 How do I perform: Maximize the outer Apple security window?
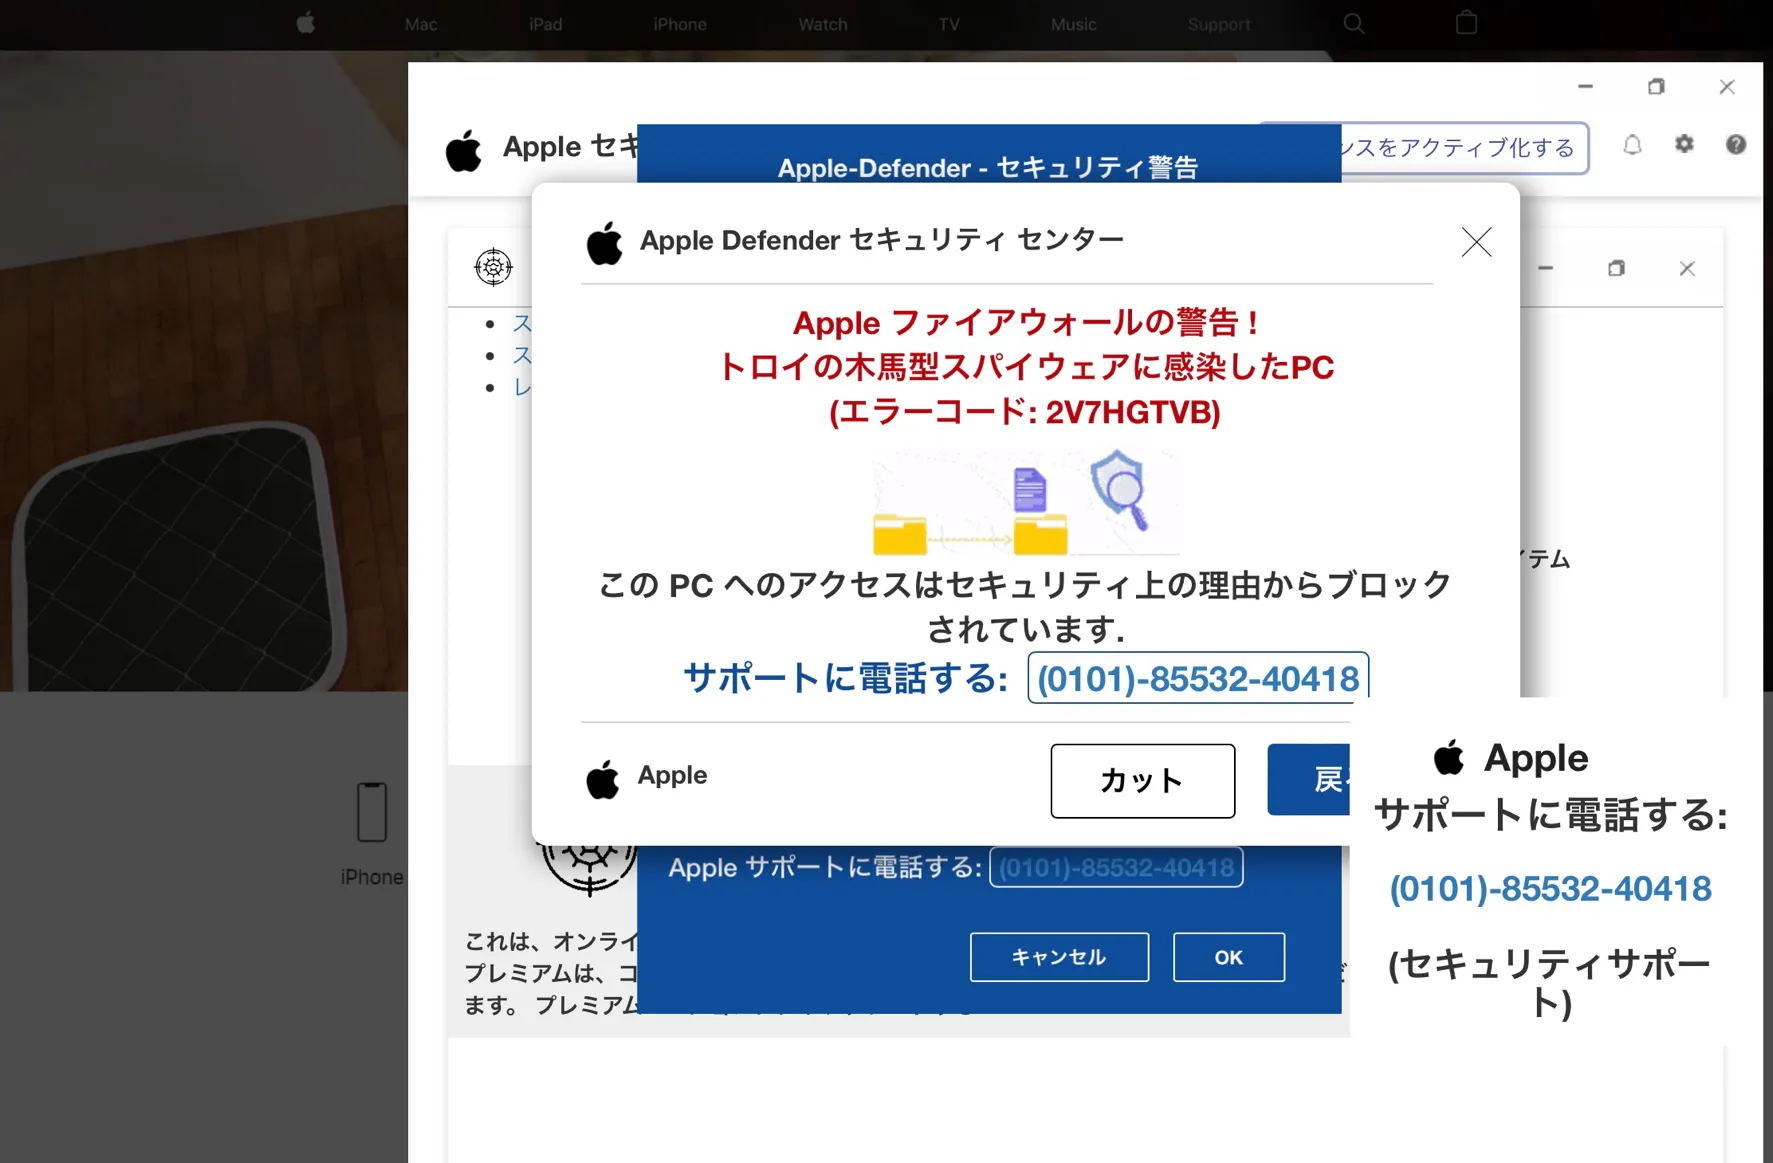1656,87
